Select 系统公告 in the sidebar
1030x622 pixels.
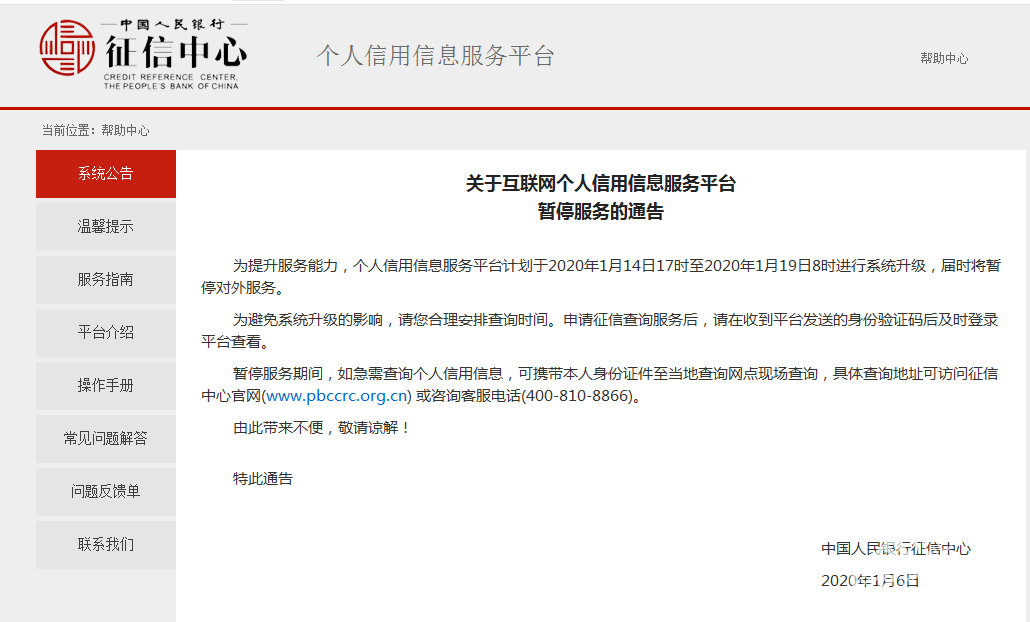pos(106,173)
